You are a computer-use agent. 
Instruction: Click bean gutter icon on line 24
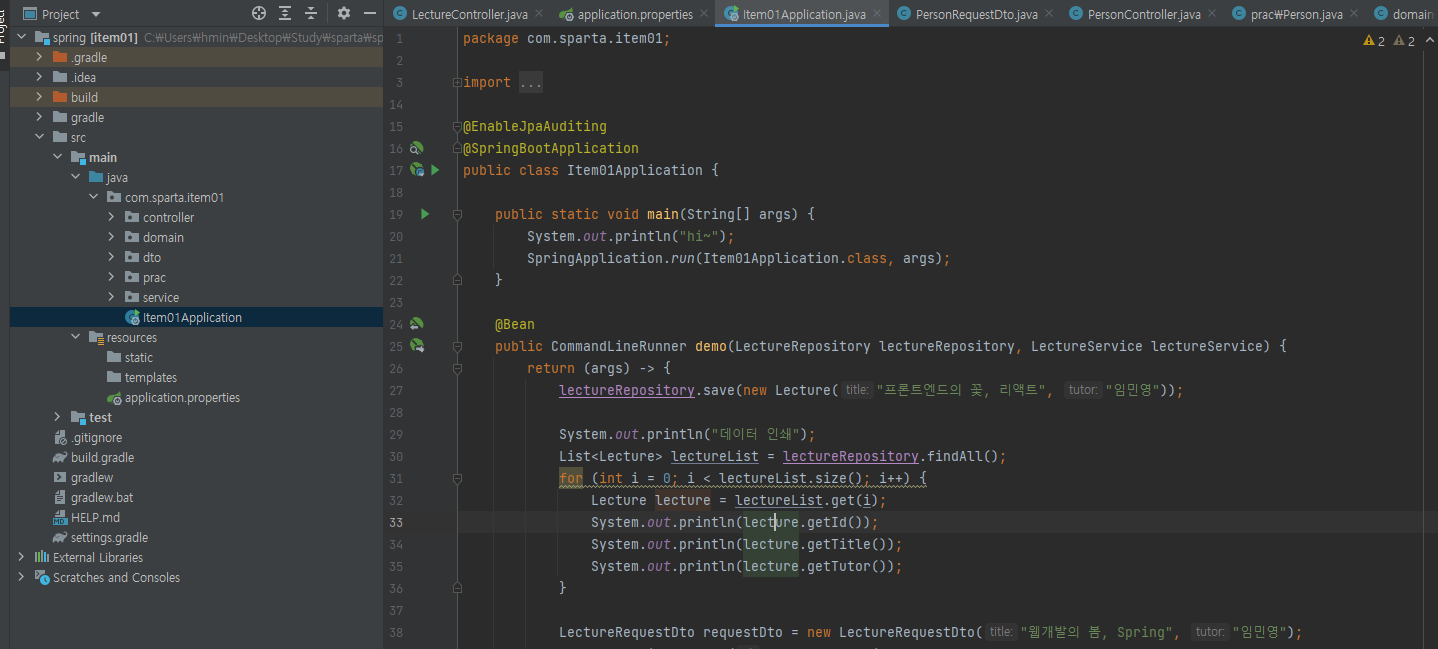pyautogui.click(x=417, y=324)
